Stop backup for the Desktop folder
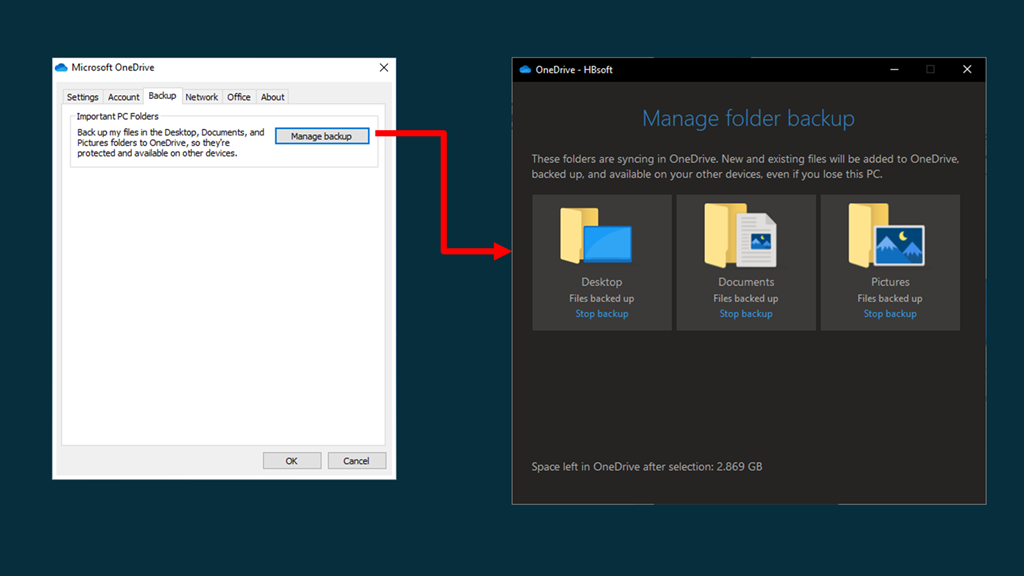This screenshot has height=576, width=1024. tap(602, 314)
